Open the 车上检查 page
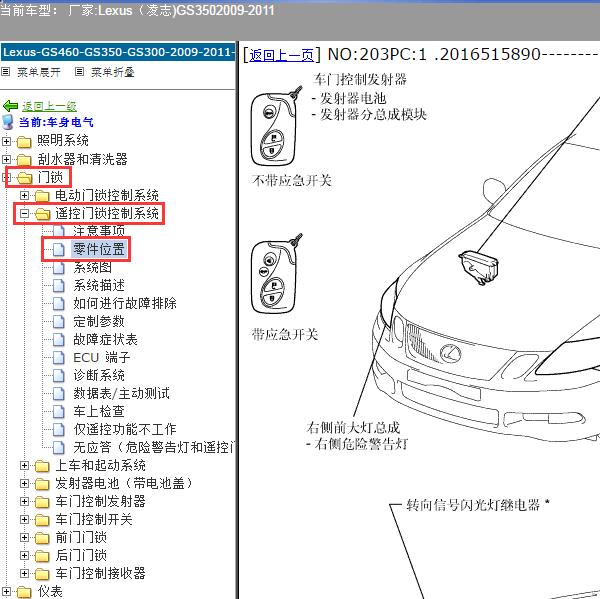 [x=99, y=411]
